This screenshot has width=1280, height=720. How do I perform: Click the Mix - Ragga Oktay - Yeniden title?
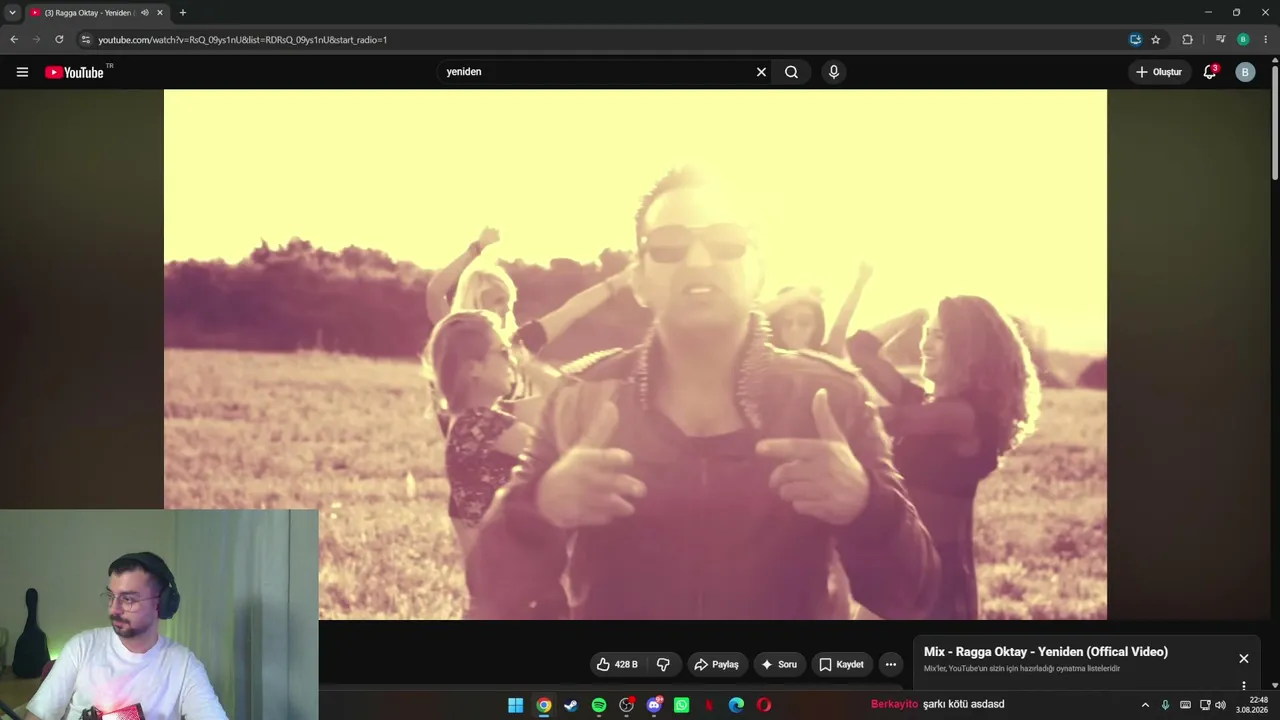[x=1046, y=652]
